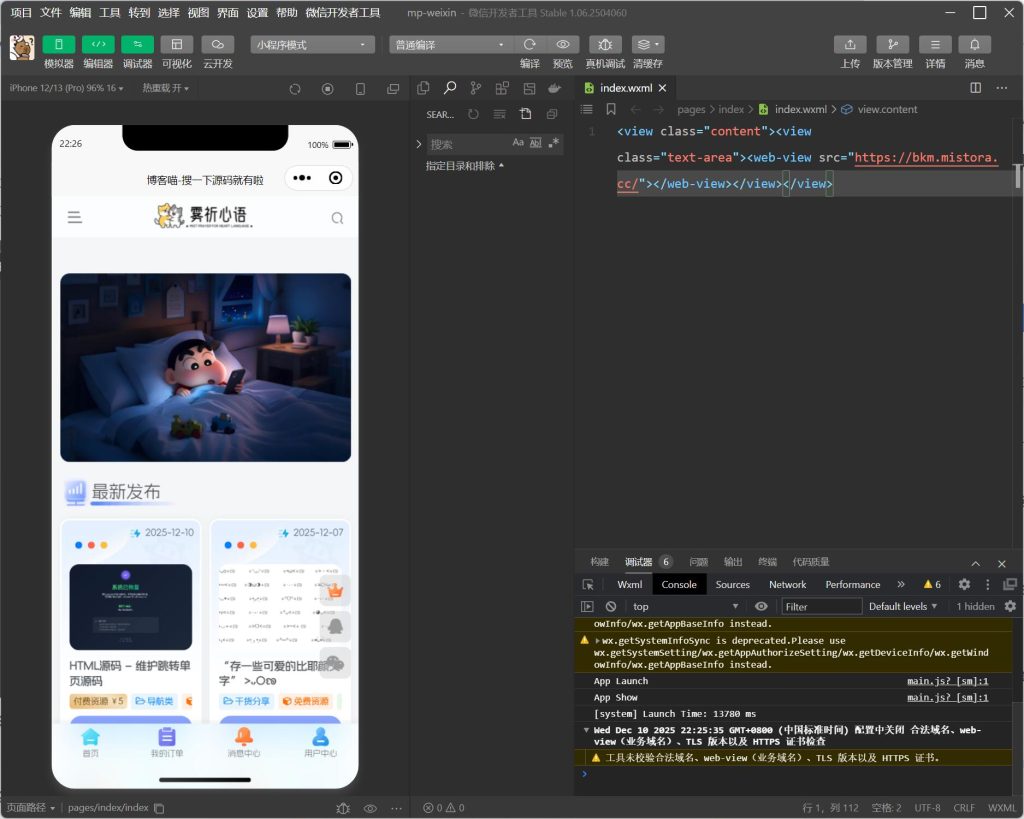This screenshot has width=1024, height=819.
Task: Launch 可视化 visual mode
Action: click(177, 44)
